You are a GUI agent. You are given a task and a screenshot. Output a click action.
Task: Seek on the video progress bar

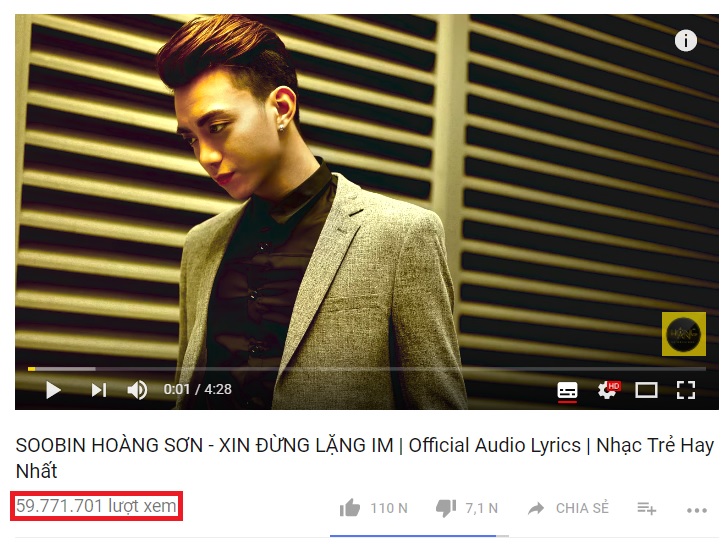367,369
